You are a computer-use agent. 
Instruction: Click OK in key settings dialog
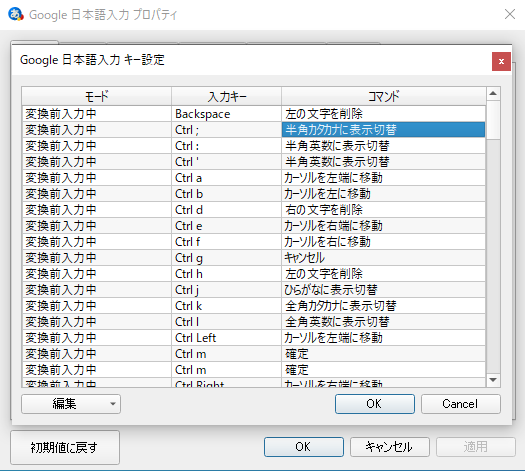tap(375, 404)
